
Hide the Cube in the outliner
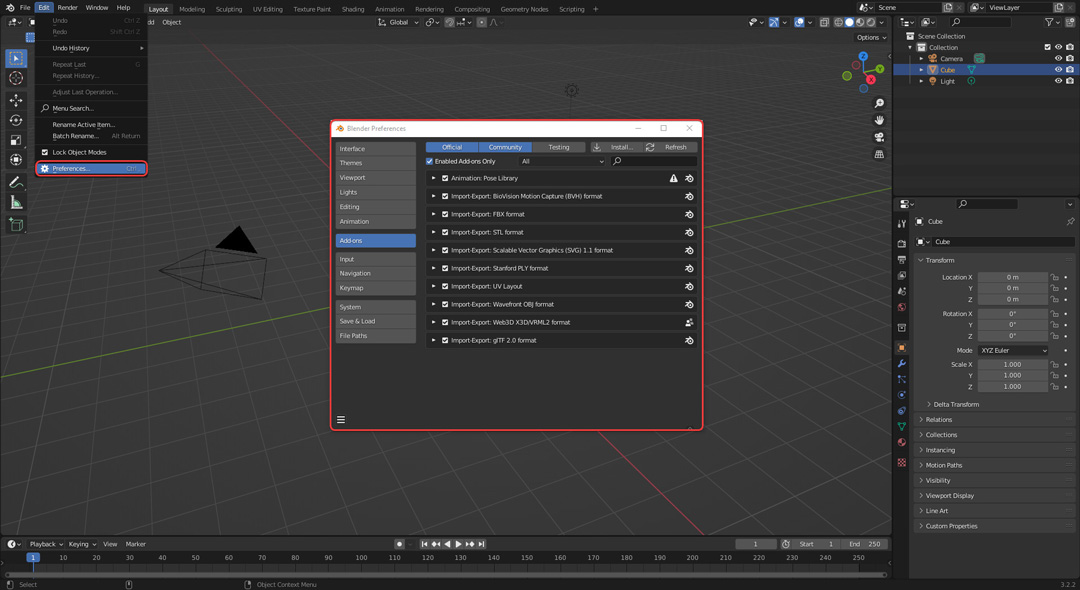click(1058, 70)
